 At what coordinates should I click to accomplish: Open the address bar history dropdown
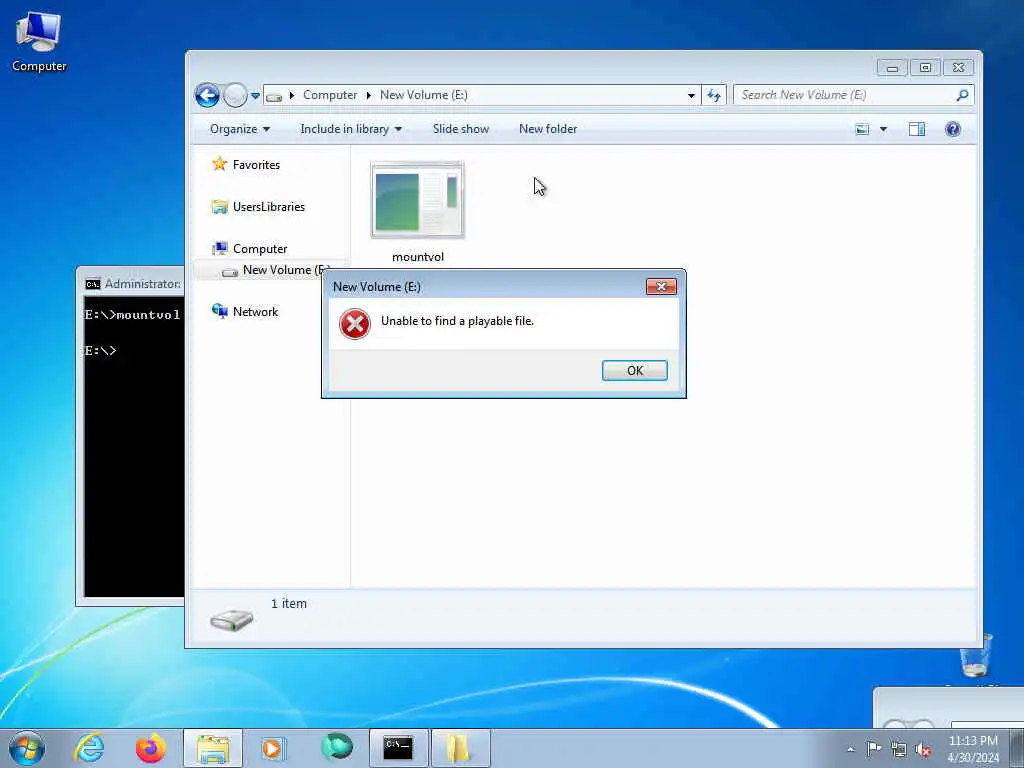[691, 96]
